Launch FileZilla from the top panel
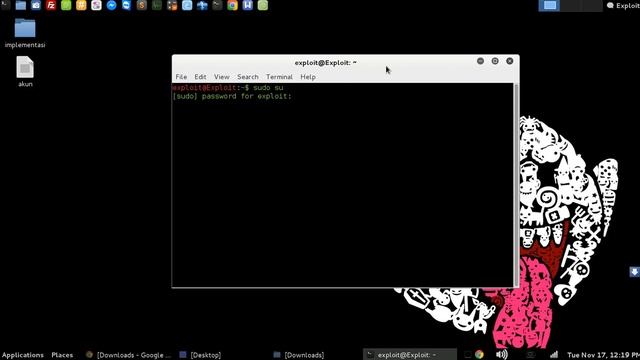 pyautogui.click(x=51, y=5)
